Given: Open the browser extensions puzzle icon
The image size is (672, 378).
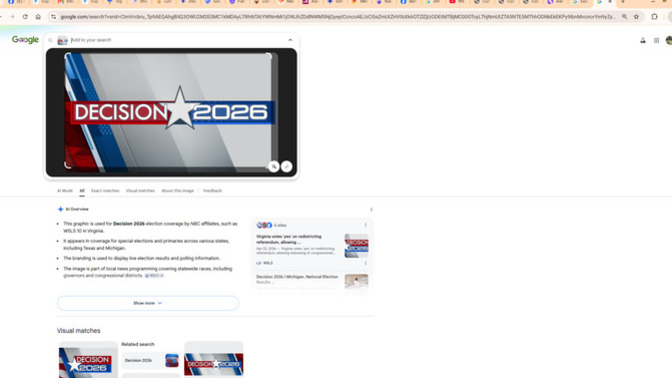Looking at the screenshot, I should (654, 17).
